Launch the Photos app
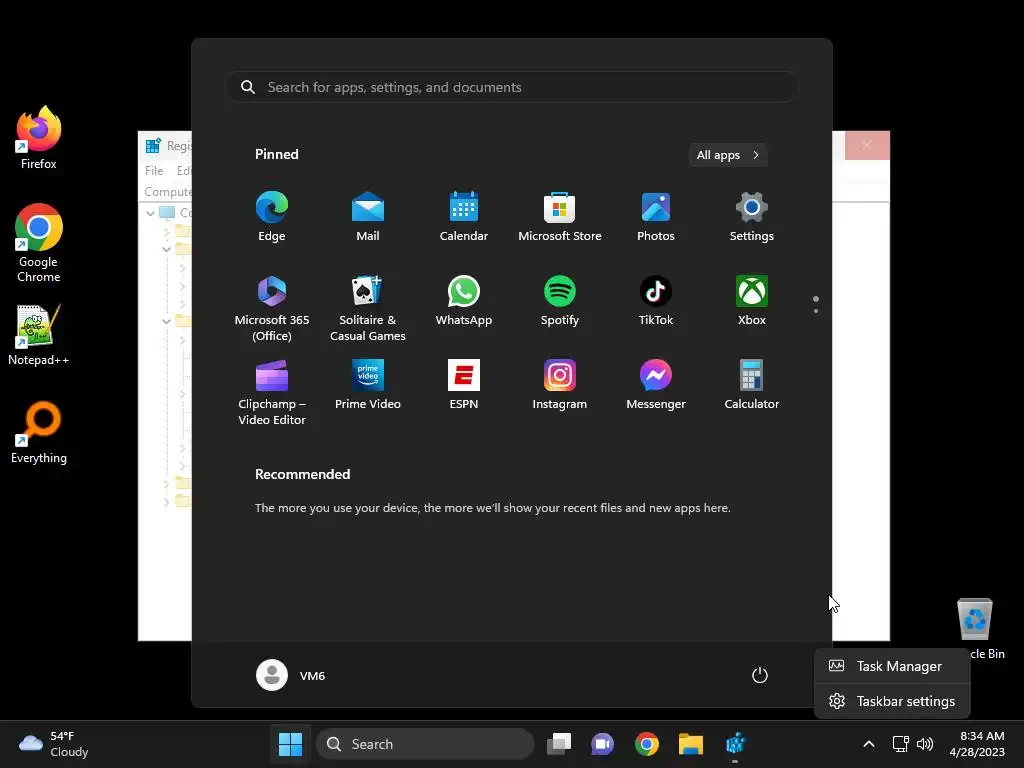Viewport: 1024px width, 768px height. point(656,217)
